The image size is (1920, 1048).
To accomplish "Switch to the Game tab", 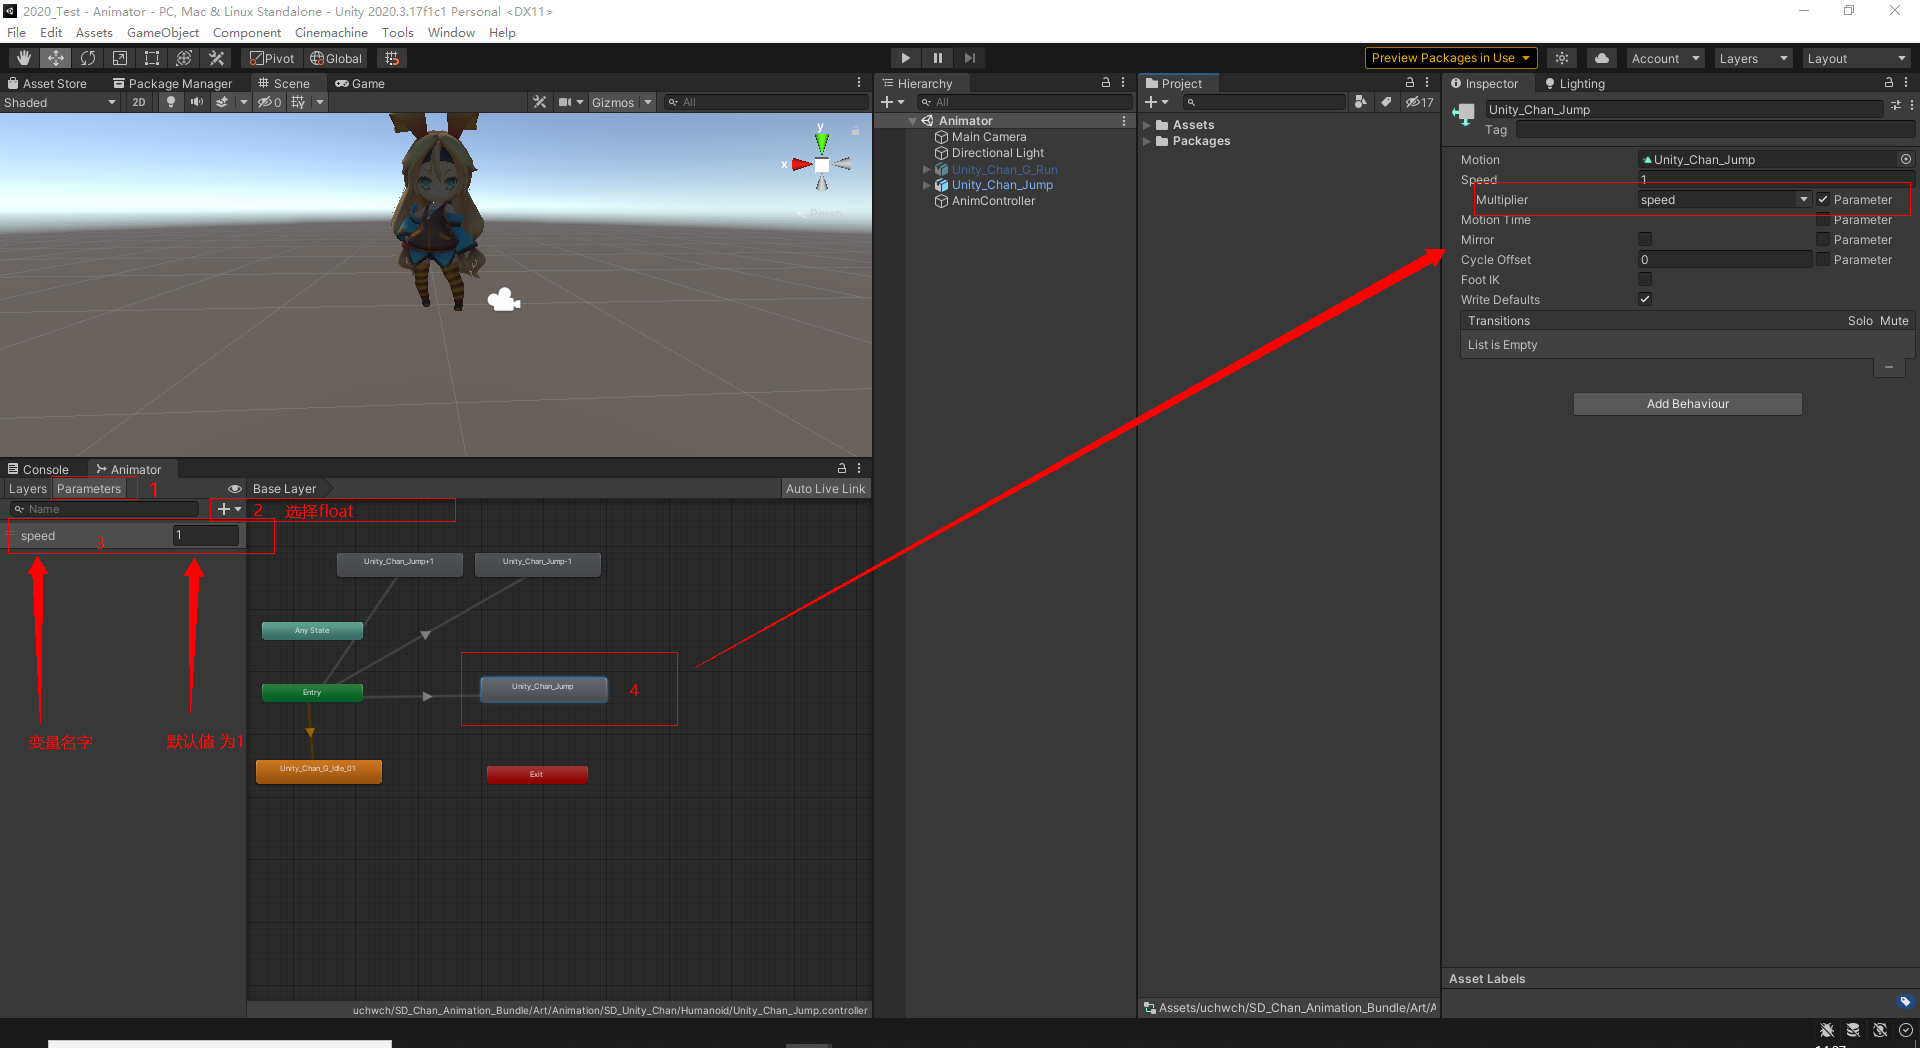I will 360,83.
